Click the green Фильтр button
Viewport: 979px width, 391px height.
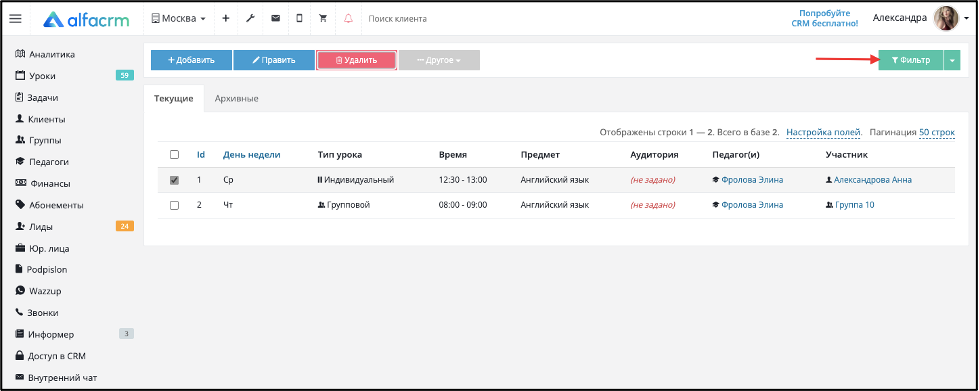(x=910, y=60)
